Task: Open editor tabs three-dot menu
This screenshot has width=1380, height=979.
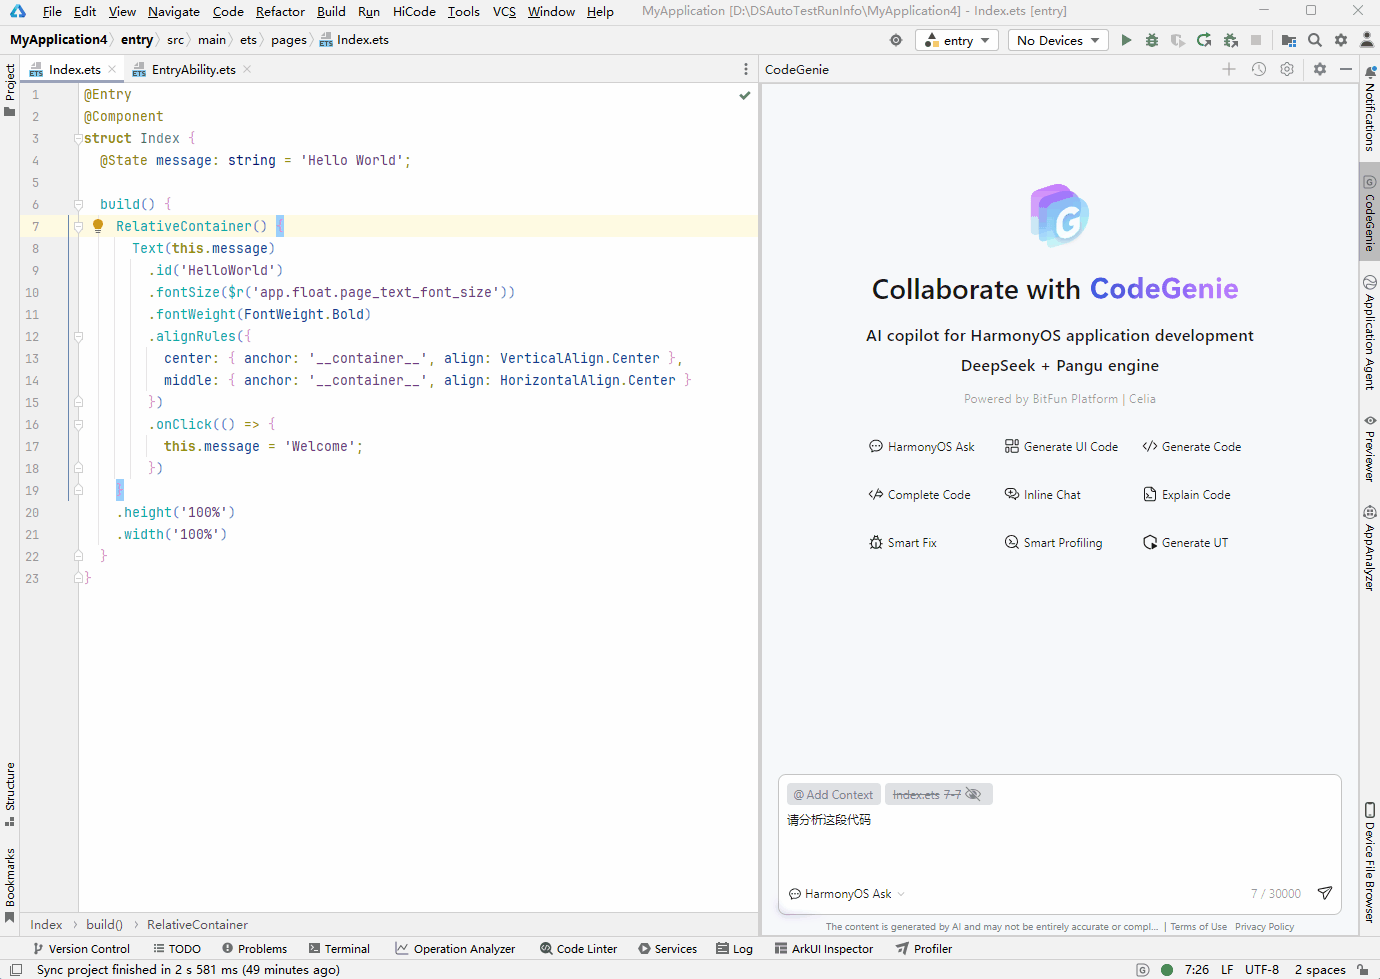Action: pos(746,69)
